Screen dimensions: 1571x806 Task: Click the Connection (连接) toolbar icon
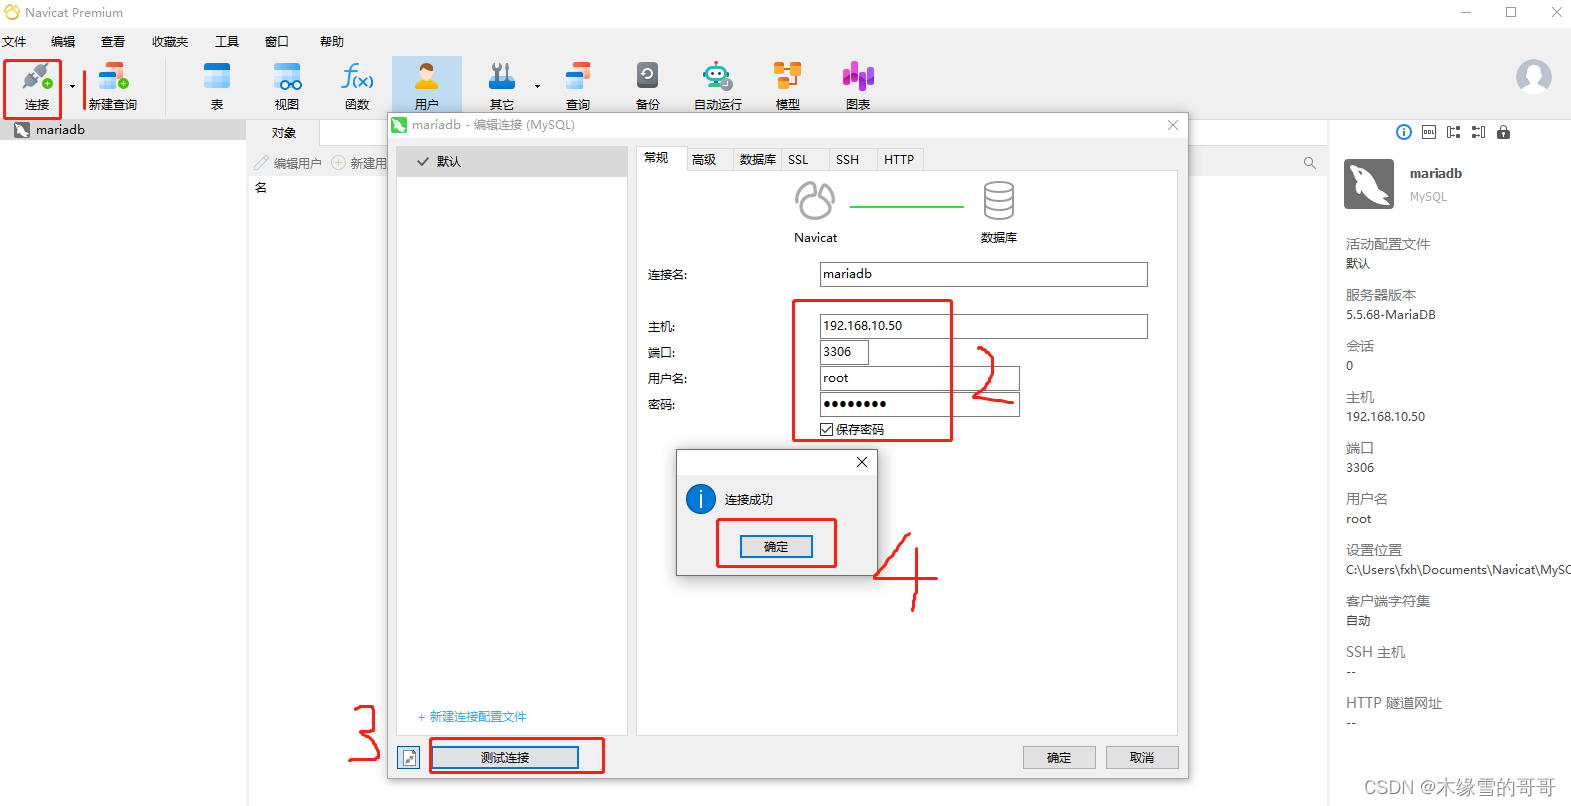point(37,87)
